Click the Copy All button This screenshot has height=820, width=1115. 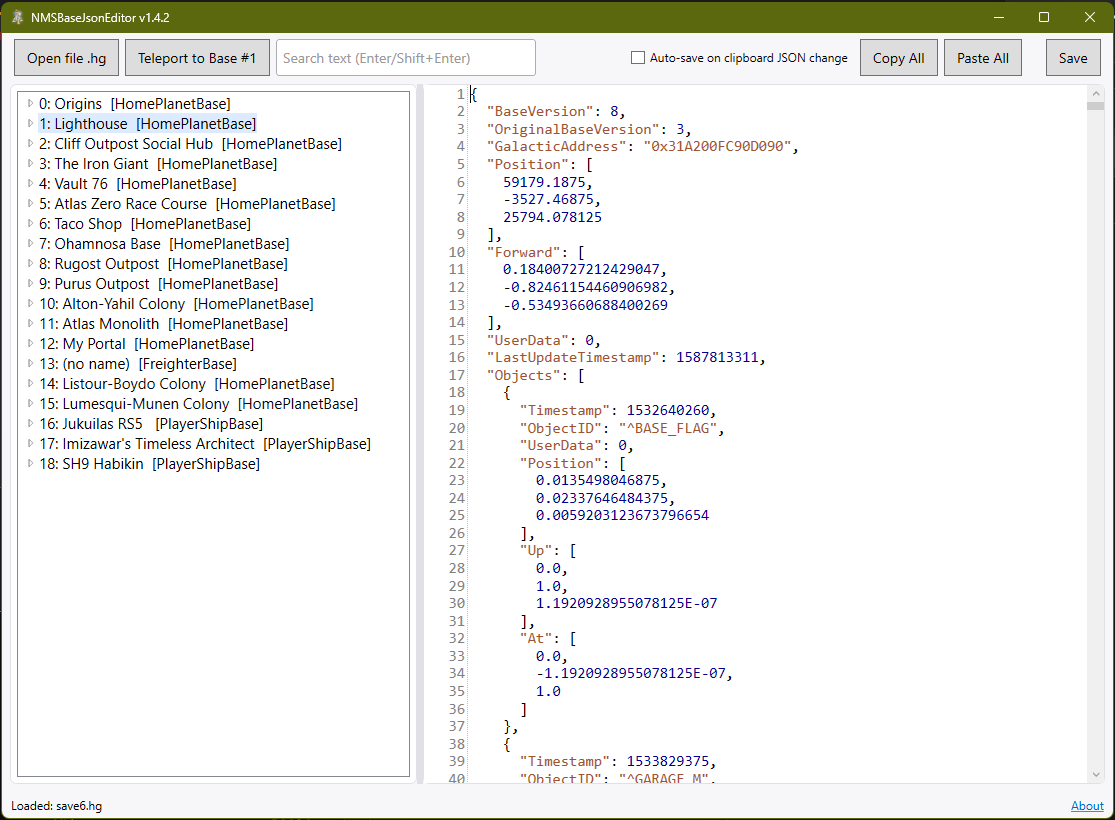pyautogui.click(x=898, y=58)
